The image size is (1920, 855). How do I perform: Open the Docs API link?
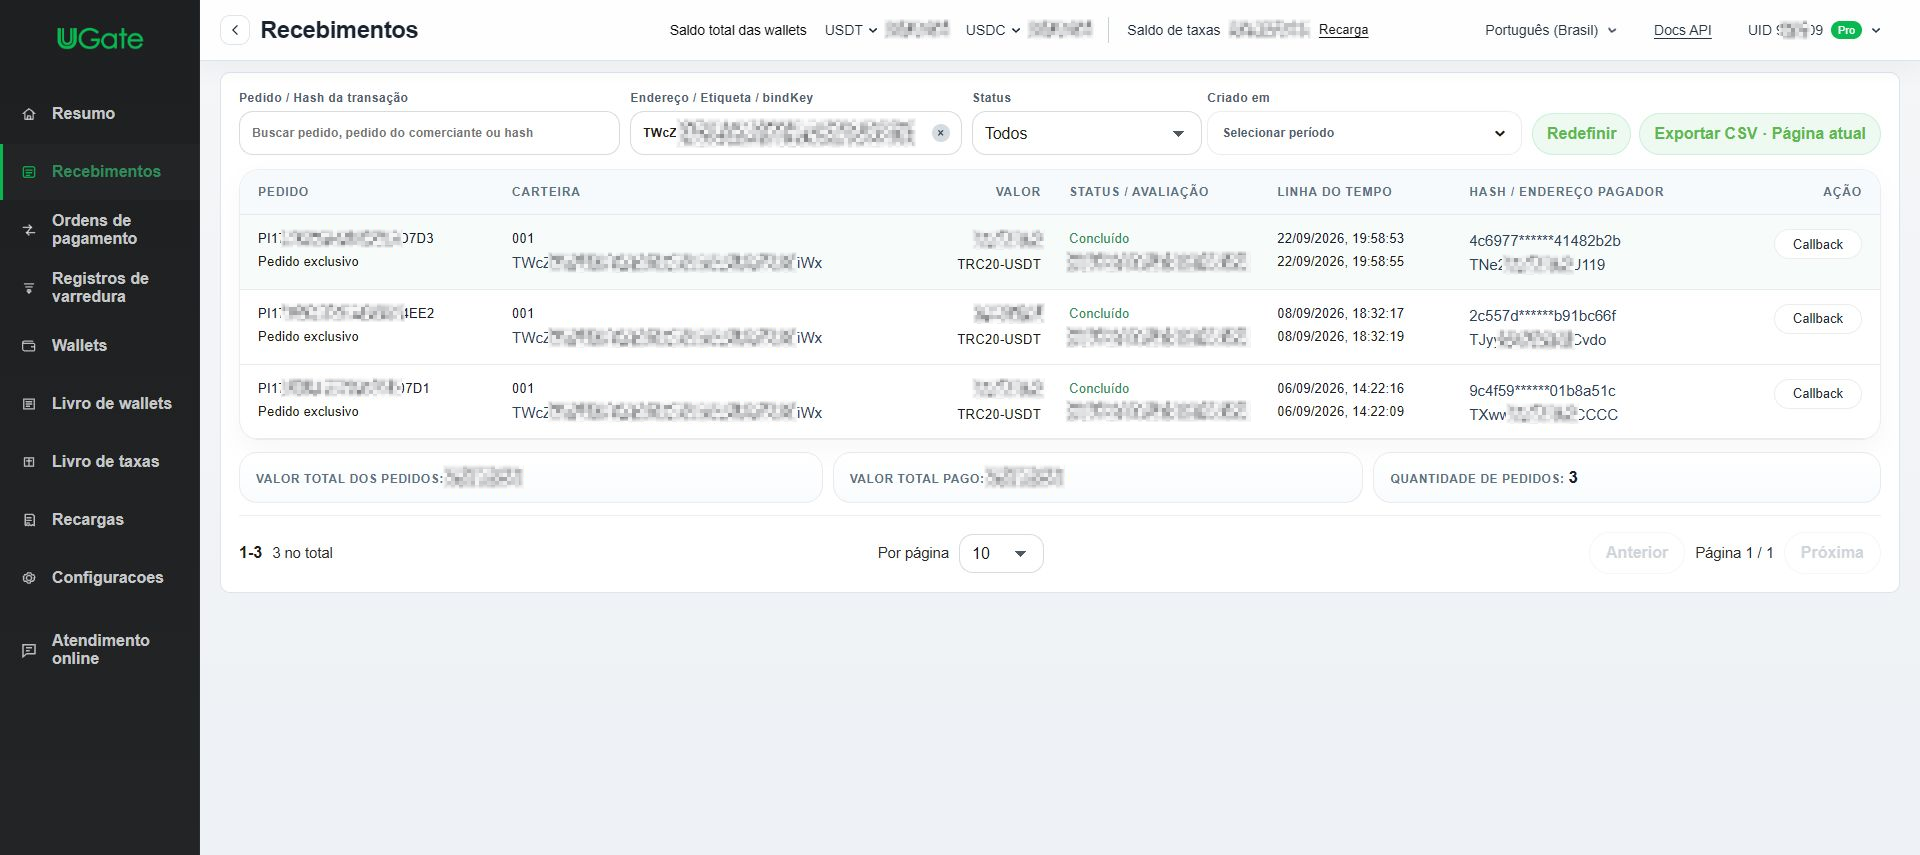coord(1682,30)
